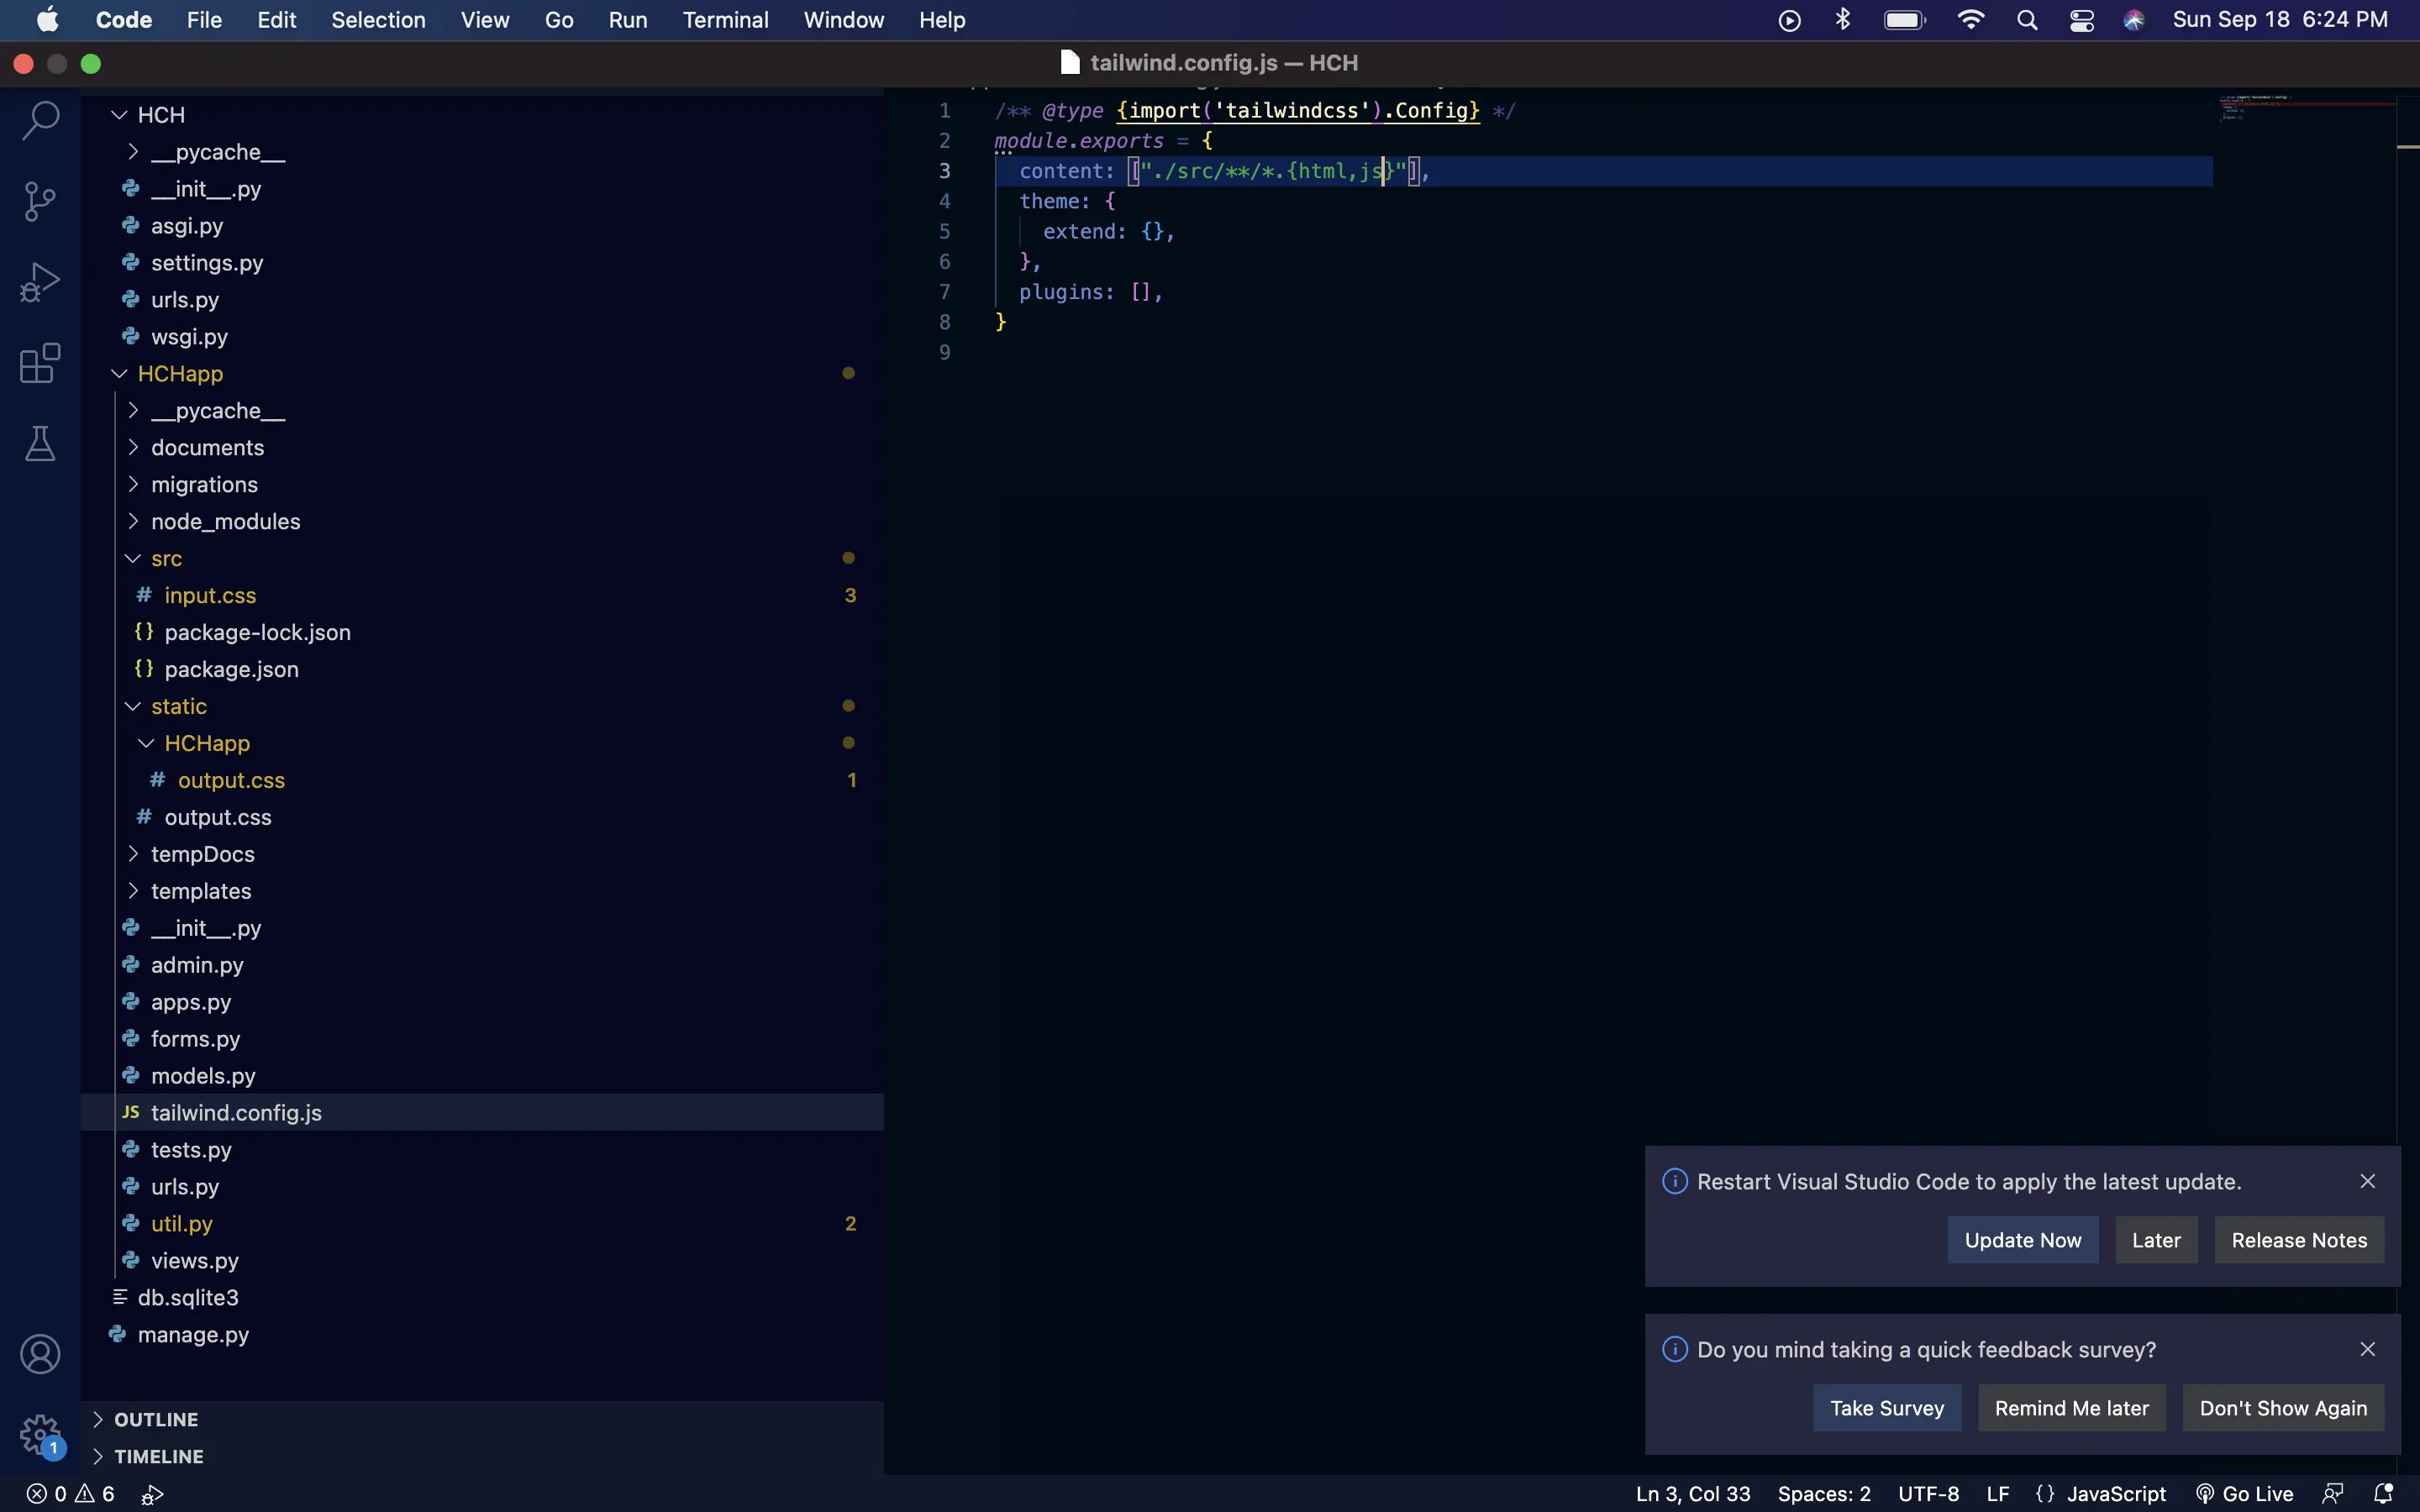Screen dimensions: 2420x1512
Task: Dismiss the feedback survey notification
Action: (x=2367, y=1349)
